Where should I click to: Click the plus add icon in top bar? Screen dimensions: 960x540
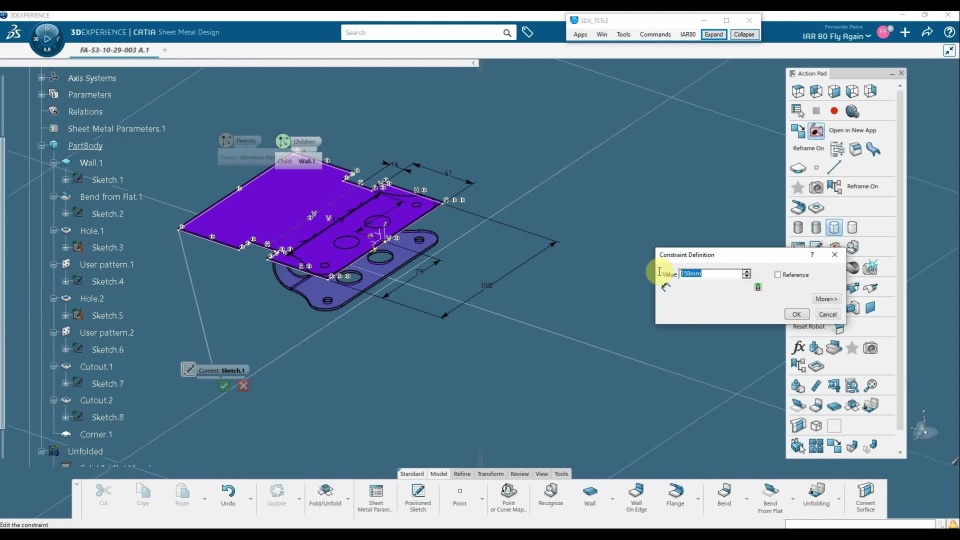pyautogui.click(x=905, y=32)
